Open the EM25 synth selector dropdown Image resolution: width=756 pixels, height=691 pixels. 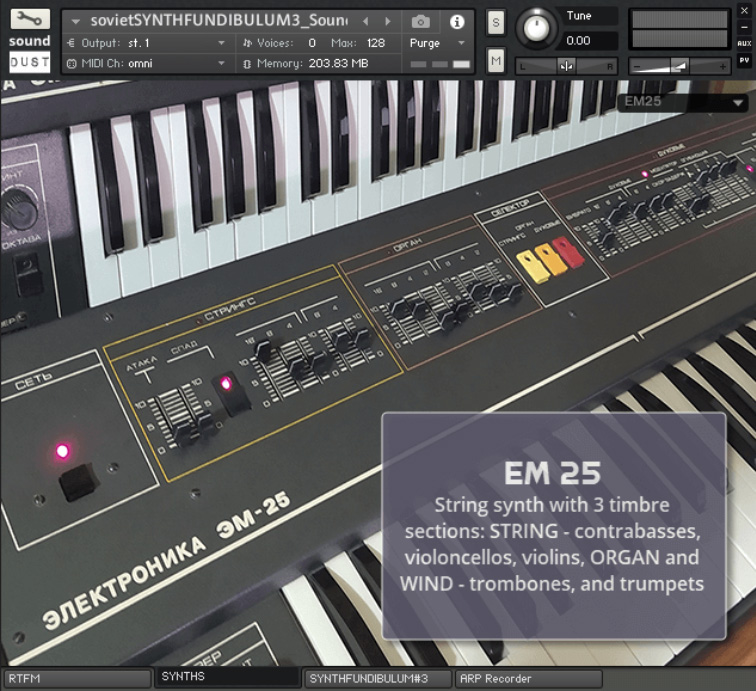(x=683, y=102)
